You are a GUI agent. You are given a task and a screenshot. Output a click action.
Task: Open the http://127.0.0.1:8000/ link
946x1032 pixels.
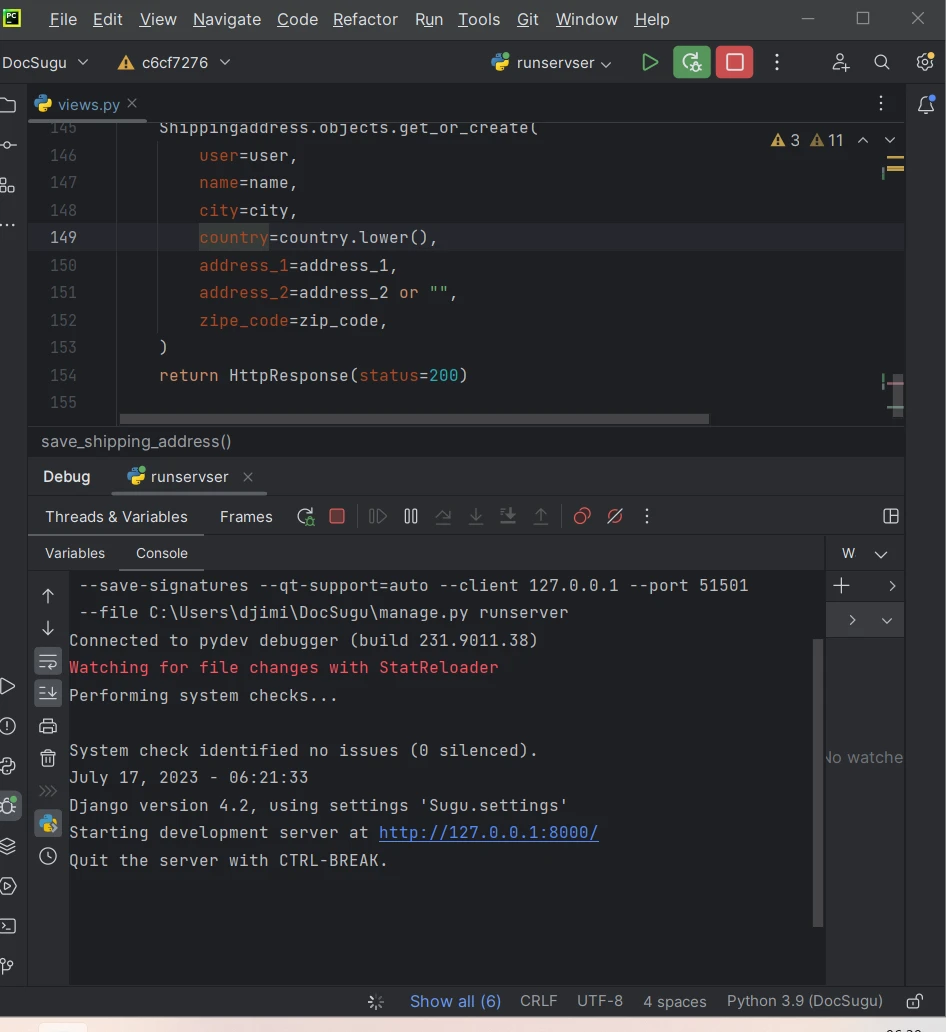[x=488, y=832]
